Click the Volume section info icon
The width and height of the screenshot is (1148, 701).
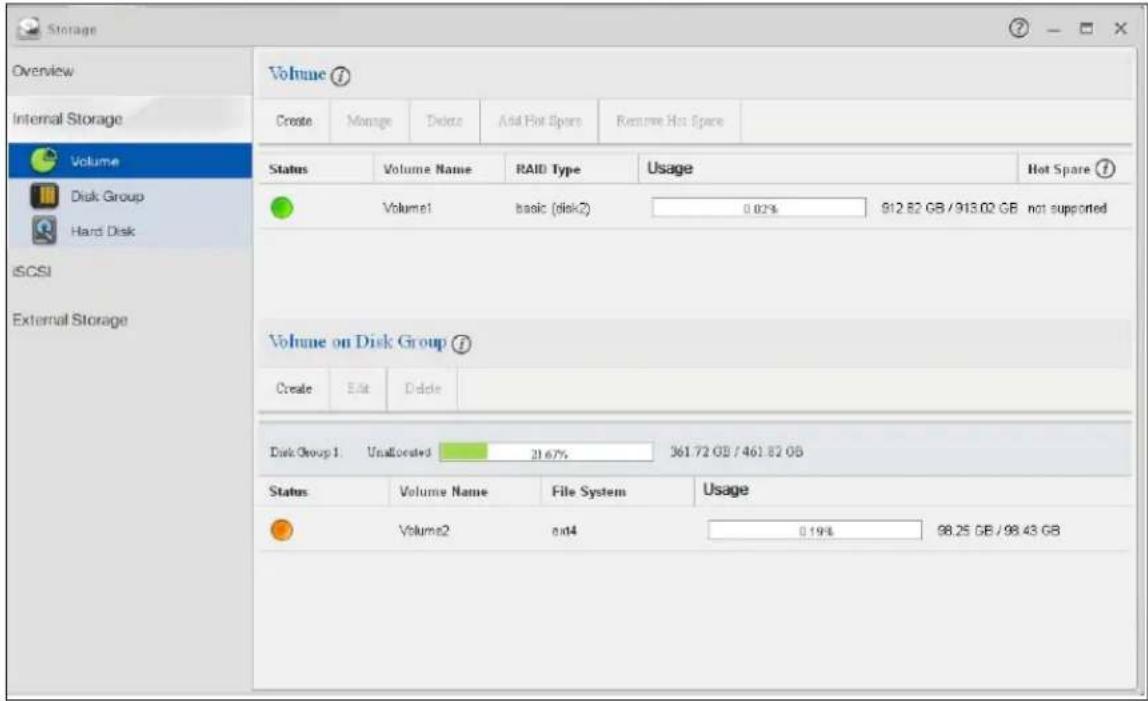340,75
